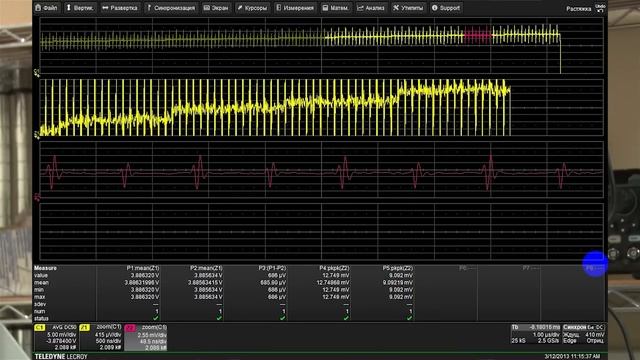Open the Файл menu
The height and width of the screenshot is (360, 640).
point(46,8)
